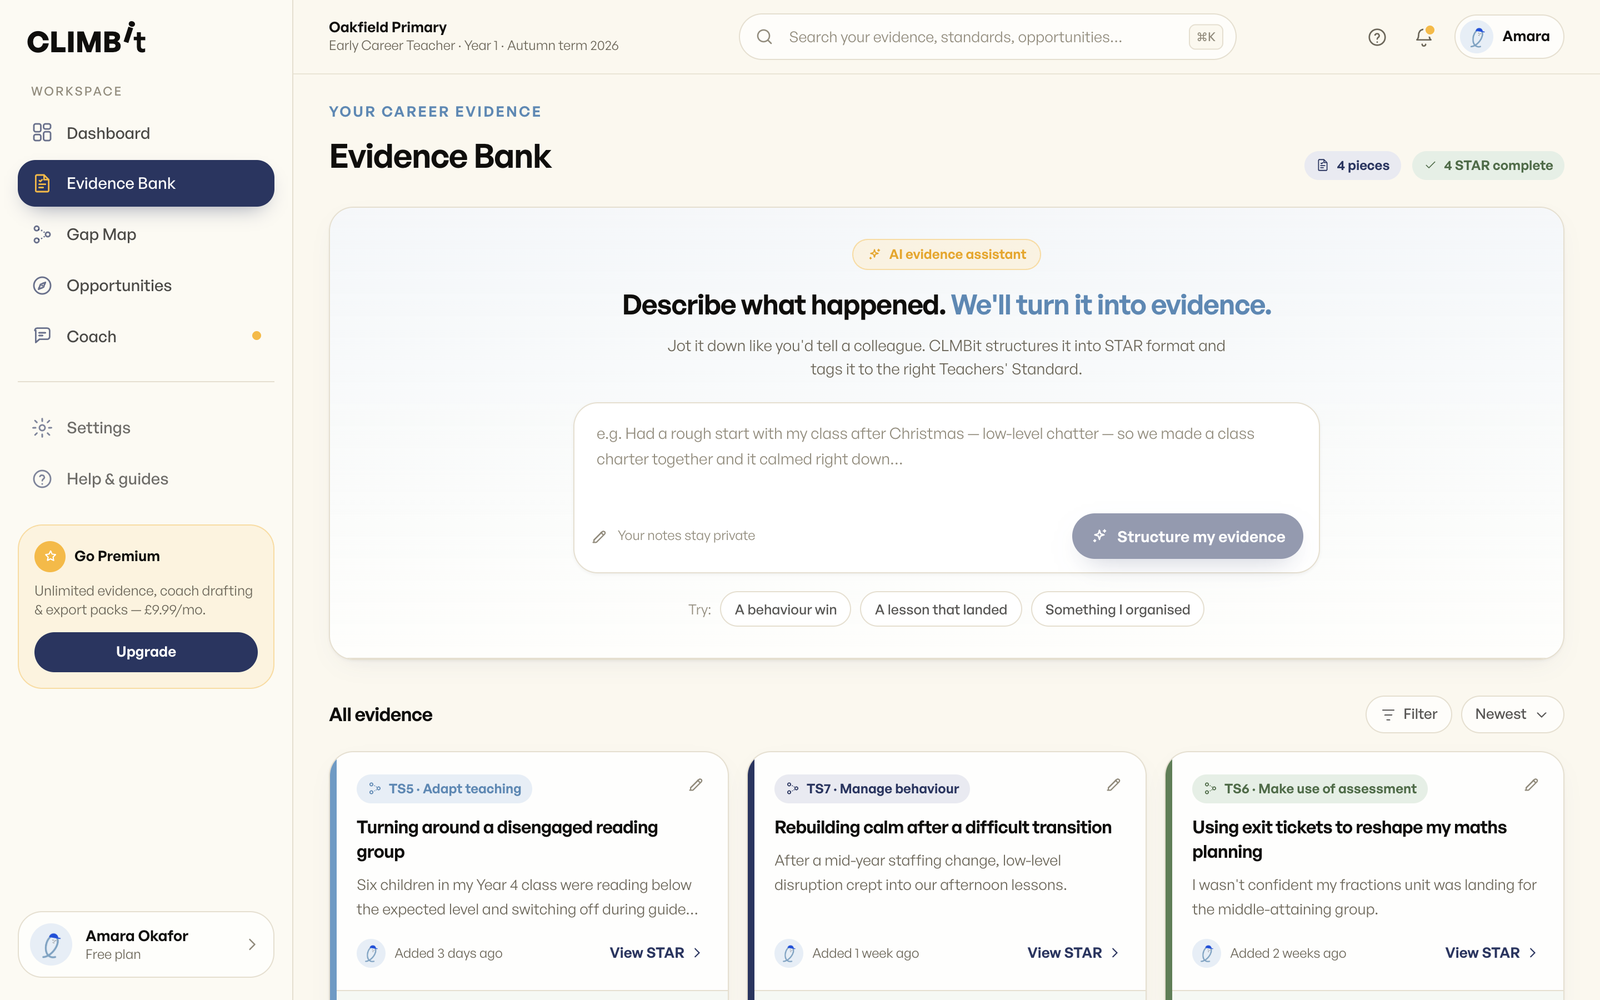Click avatar beside 'Added 3 days ago'
This screenshot has width=1600, height=1000.
point(371,953)
